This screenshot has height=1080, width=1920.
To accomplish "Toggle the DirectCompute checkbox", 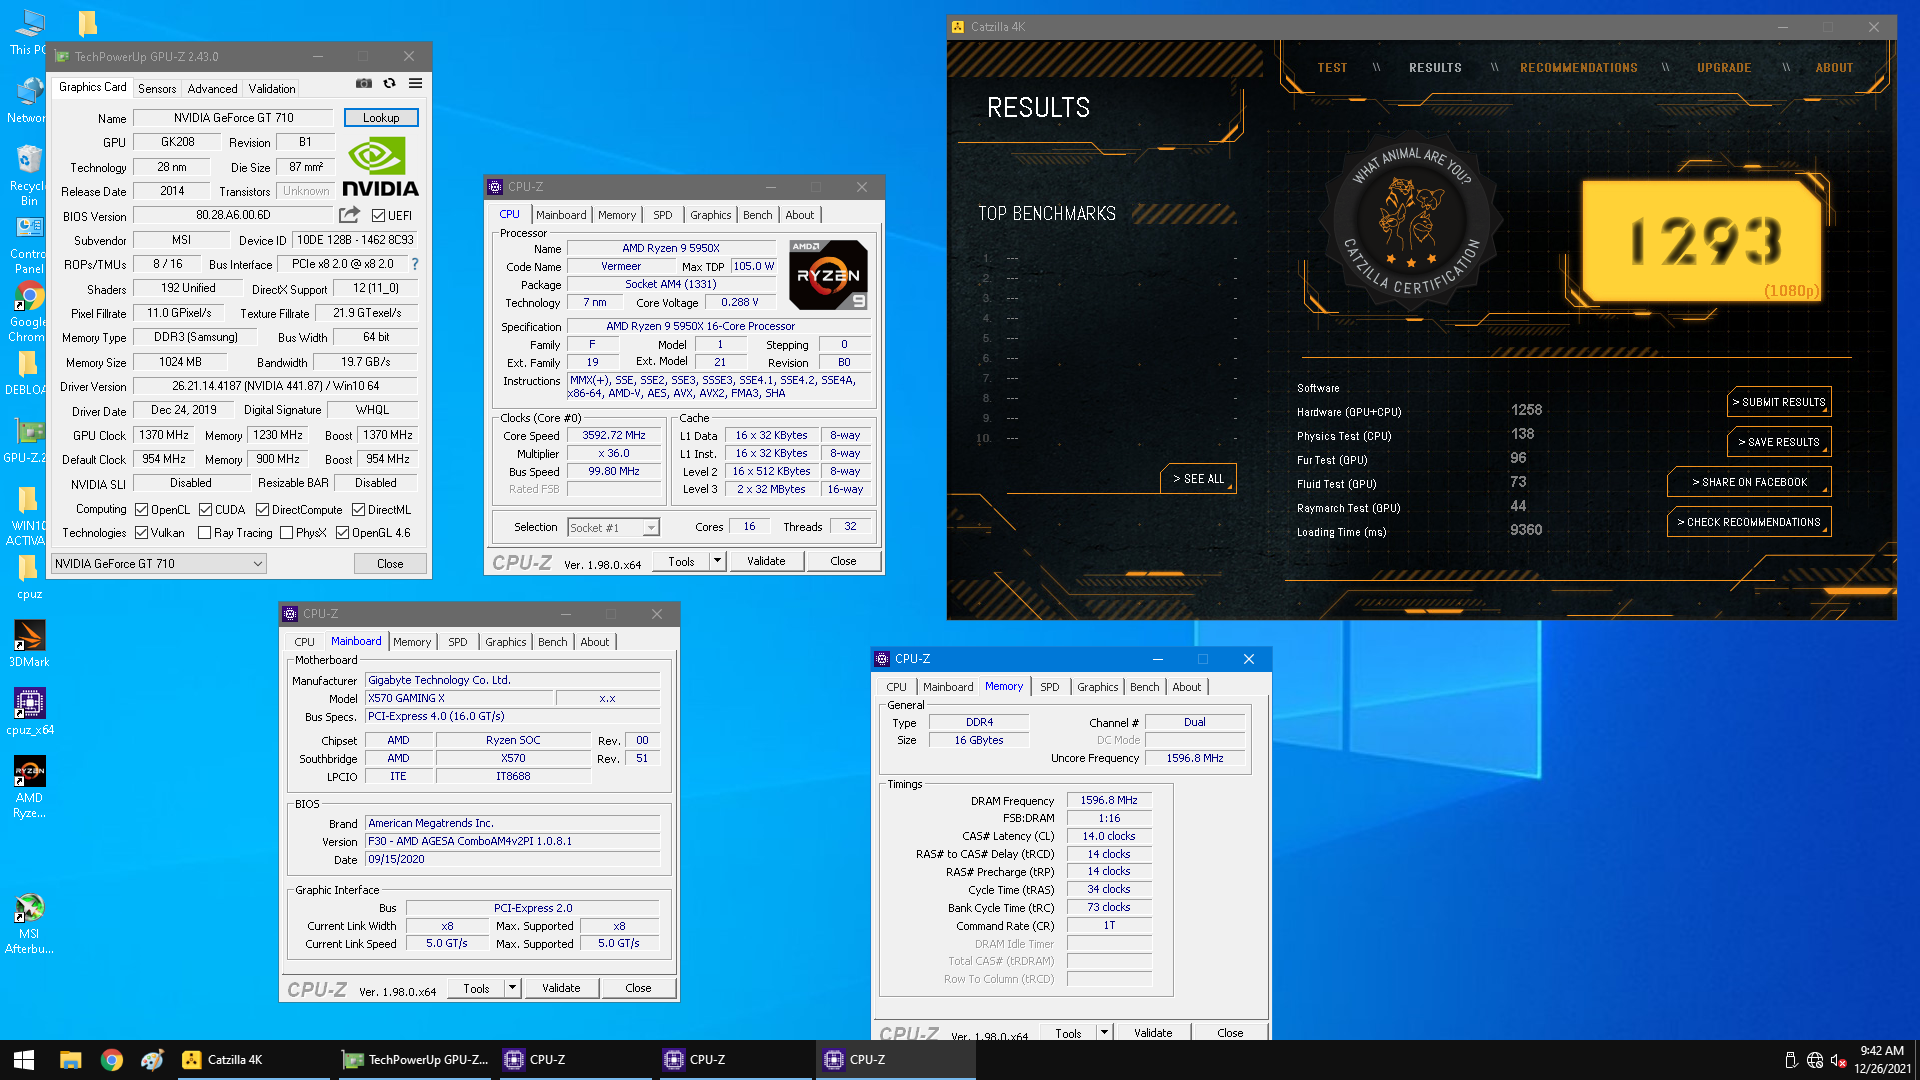I will [x=262, y=510].
